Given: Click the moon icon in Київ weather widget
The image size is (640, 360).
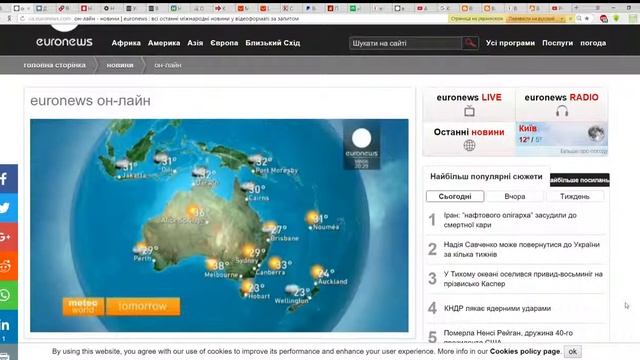Looking at the screenshot, I should (x=596, y=133).
